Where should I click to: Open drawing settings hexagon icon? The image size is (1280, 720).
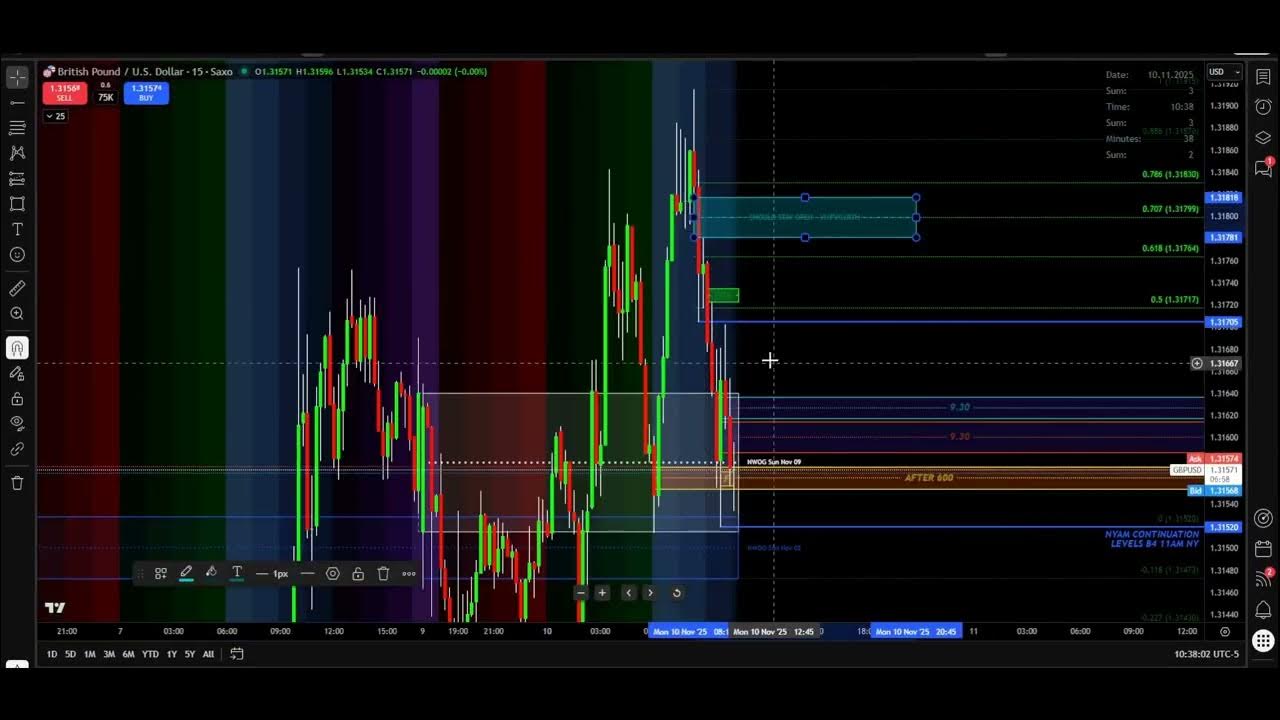tap(333, 574)
